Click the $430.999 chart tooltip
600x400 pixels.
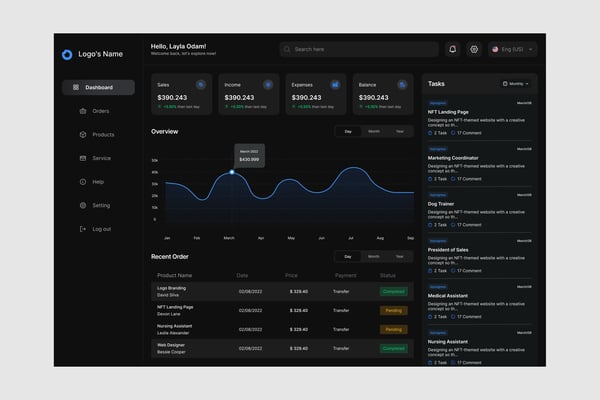pyautogui.click(x=249, y=155)
